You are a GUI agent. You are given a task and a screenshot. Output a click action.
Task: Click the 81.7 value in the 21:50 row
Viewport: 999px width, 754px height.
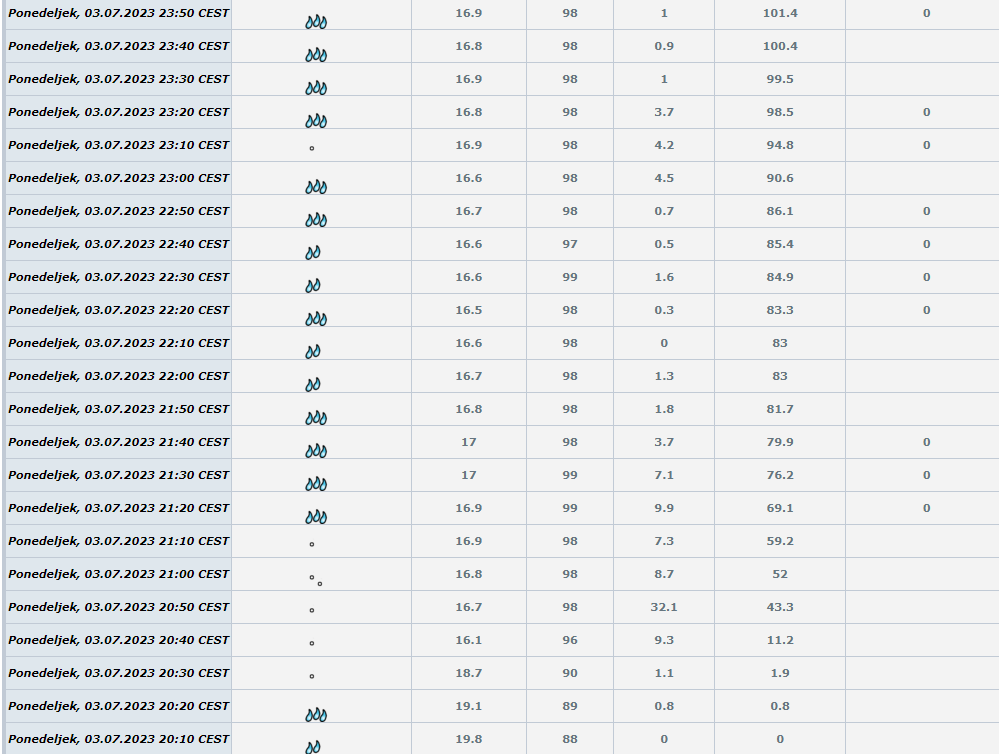tap(780, 410)
